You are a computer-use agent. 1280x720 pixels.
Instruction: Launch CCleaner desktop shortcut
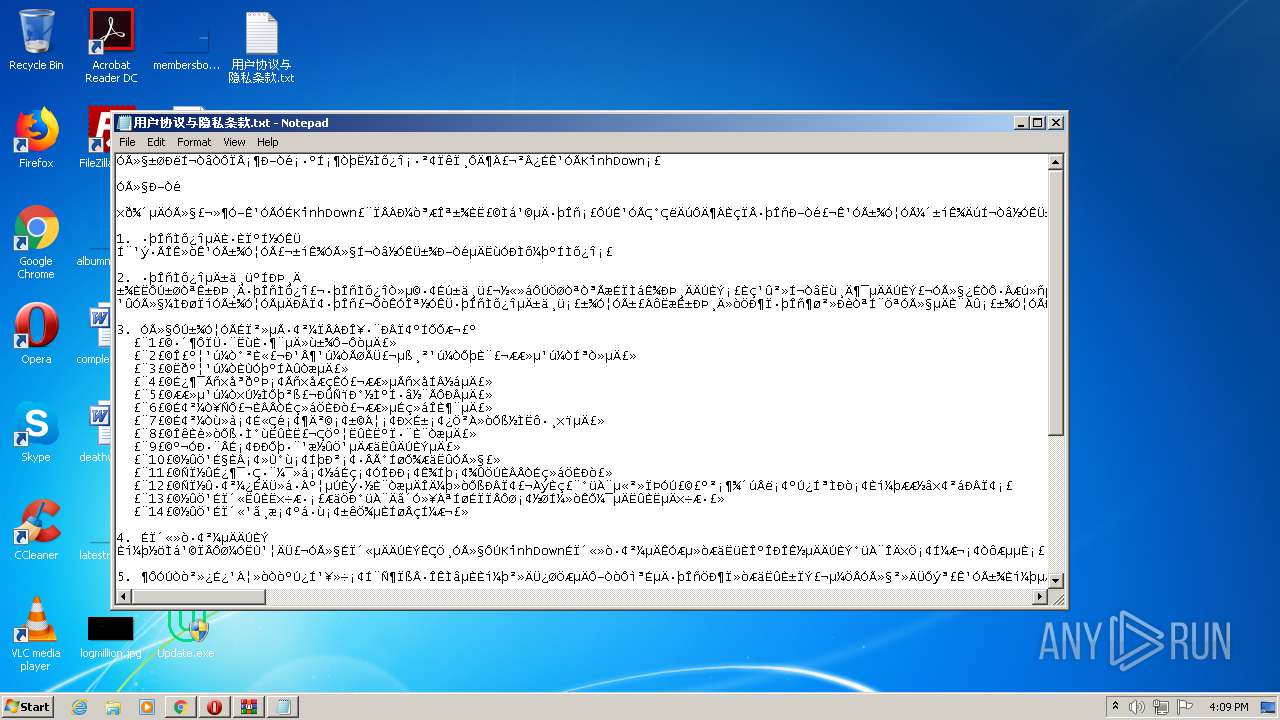click(36, 529)
